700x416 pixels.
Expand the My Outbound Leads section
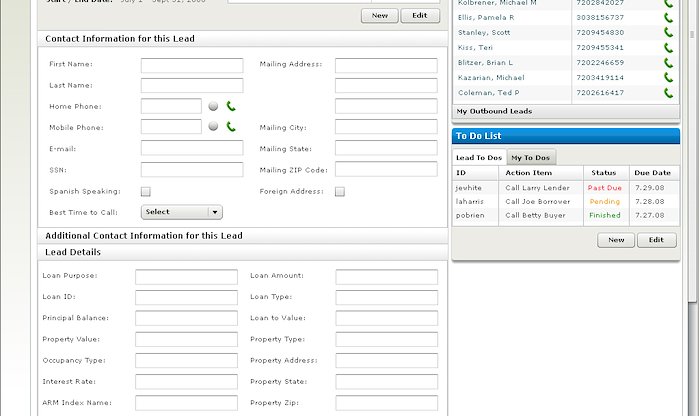pyautogui.click(x=566, y=111)
